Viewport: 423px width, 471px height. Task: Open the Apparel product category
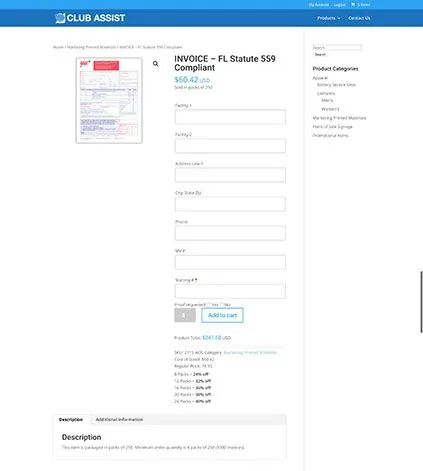coord(320,78)
